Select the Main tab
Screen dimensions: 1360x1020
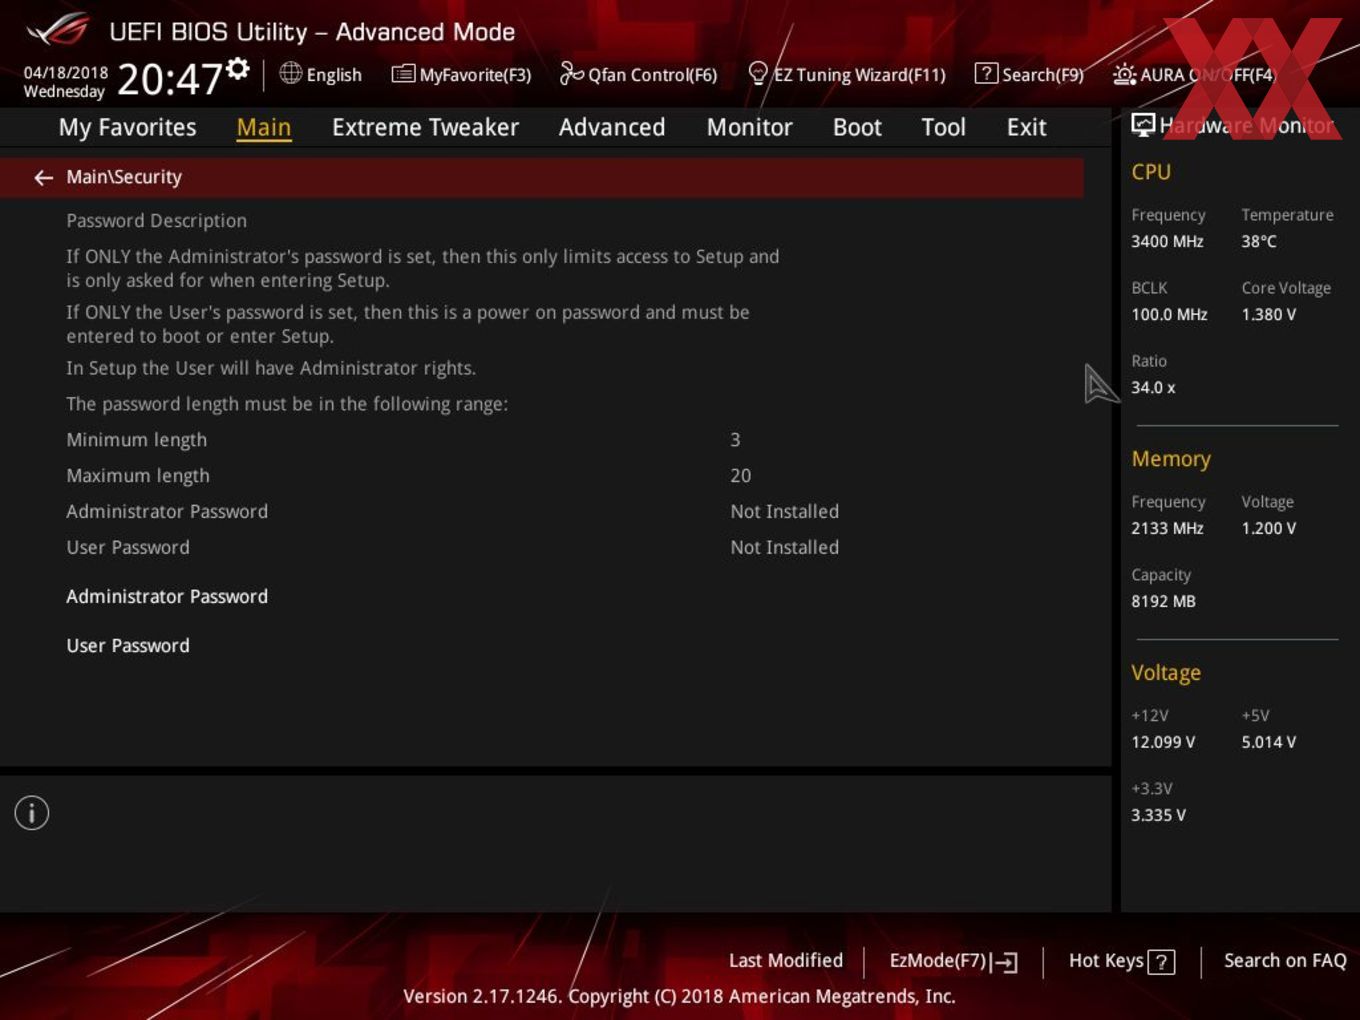[264, 127]
